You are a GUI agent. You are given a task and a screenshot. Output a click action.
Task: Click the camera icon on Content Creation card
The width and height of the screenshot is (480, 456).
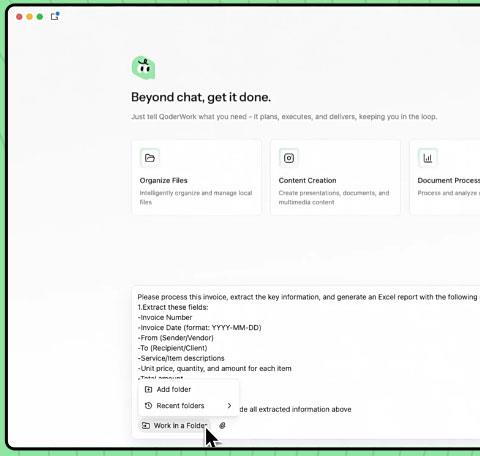[x=289, y=158]
